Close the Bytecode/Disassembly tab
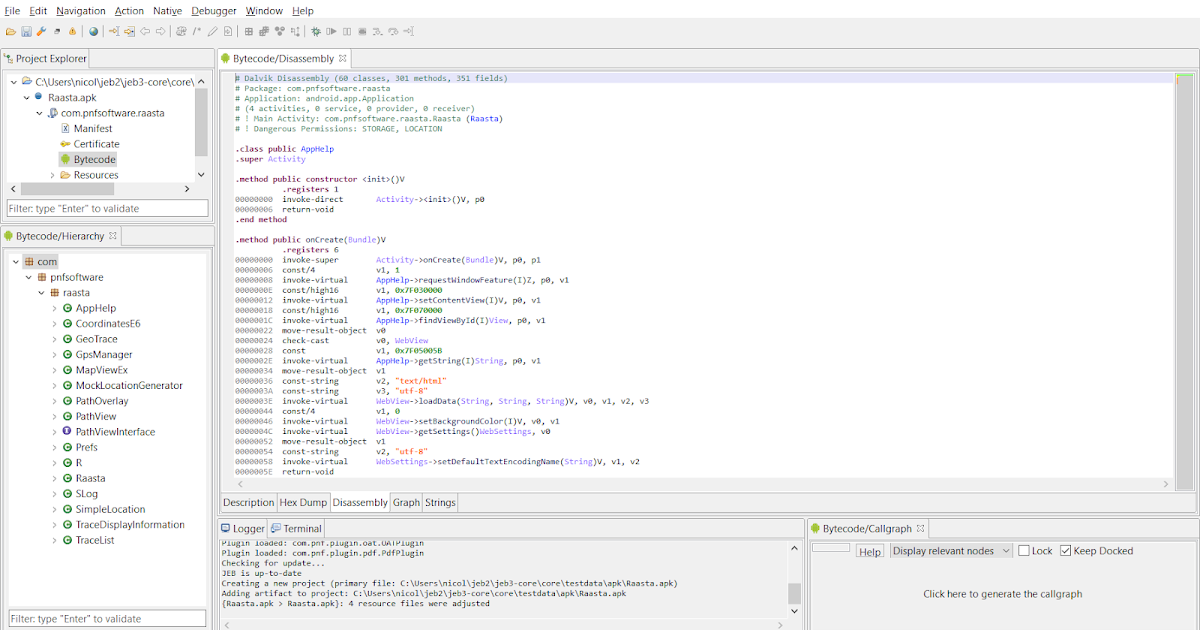 [342, 59]
